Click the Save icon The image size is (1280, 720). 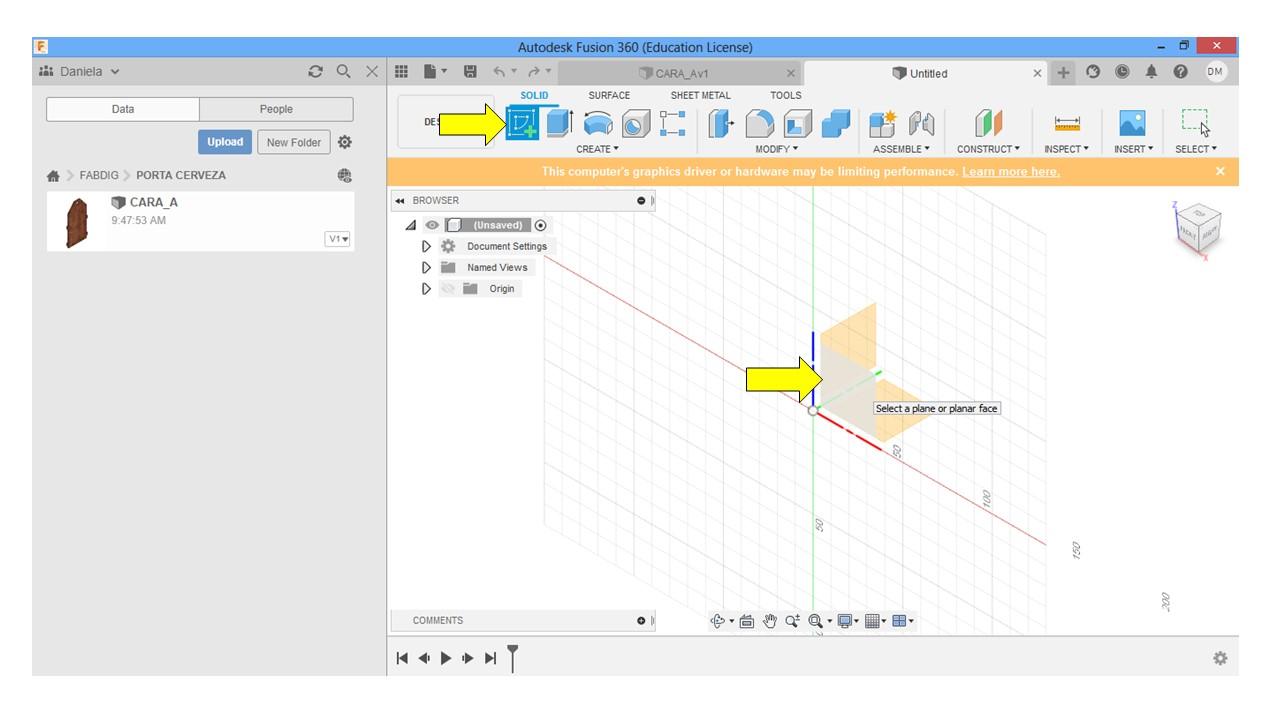click(x=470, y=72)
